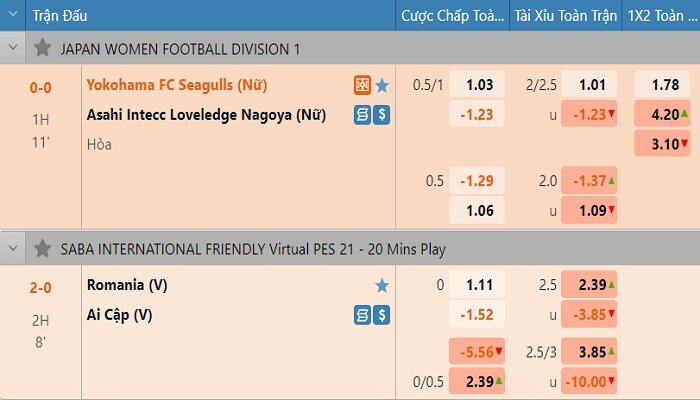The width and height of the screenshot is (700, 400).
Task: Choose Romania over 2.5 odds 2.39
Action: click(589, 284)
